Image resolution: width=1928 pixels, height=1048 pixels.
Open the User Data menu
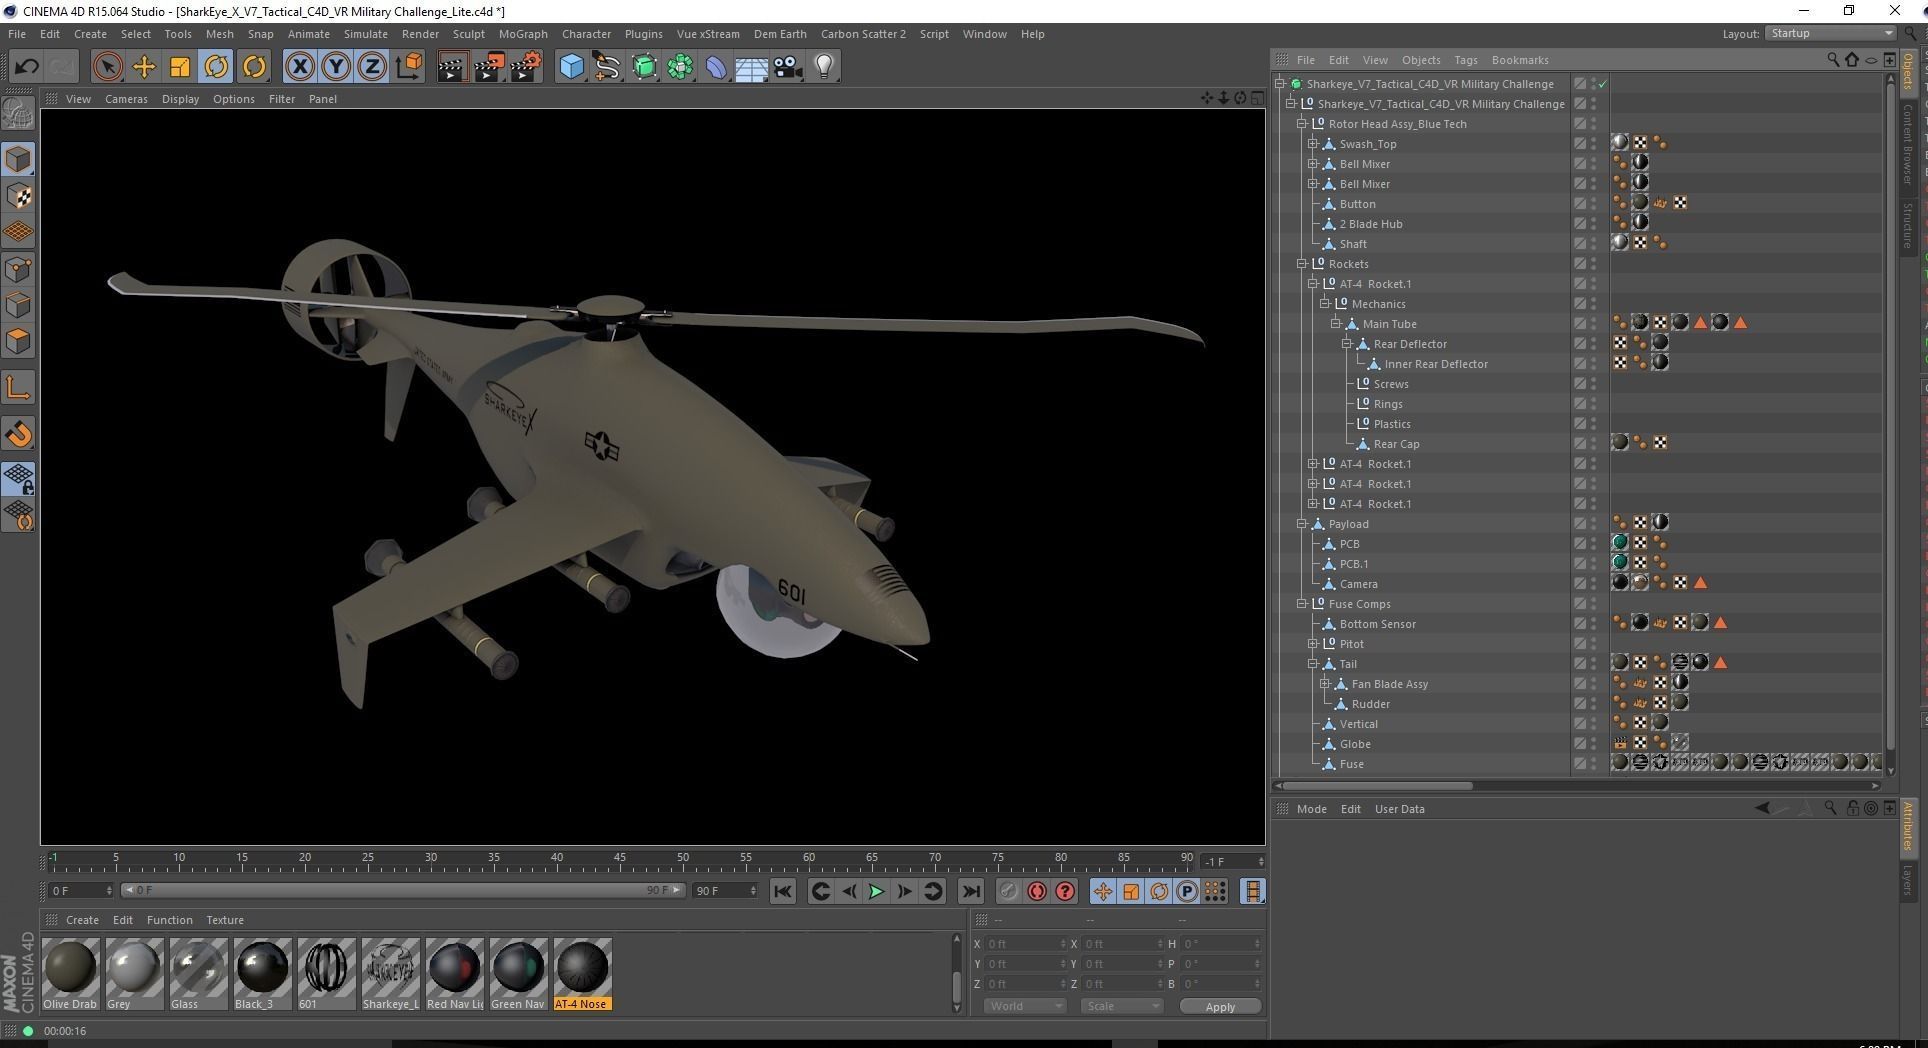pyautogui.click(x=1399, y=809)
